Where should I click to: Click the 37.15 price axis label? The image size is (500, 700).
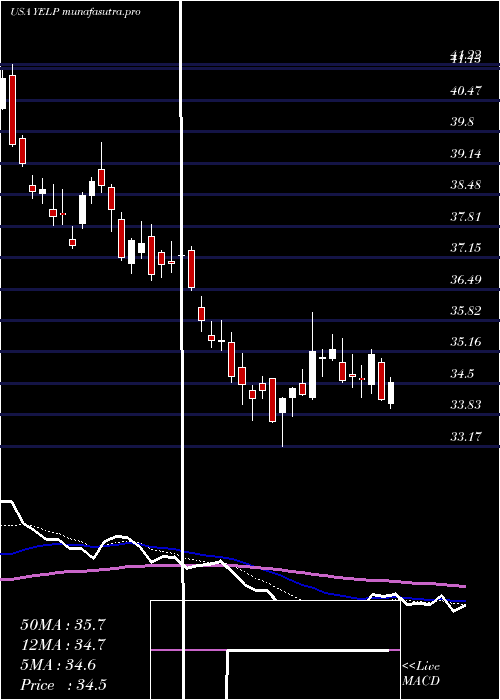pyautogui.click(x=466, y=248)
